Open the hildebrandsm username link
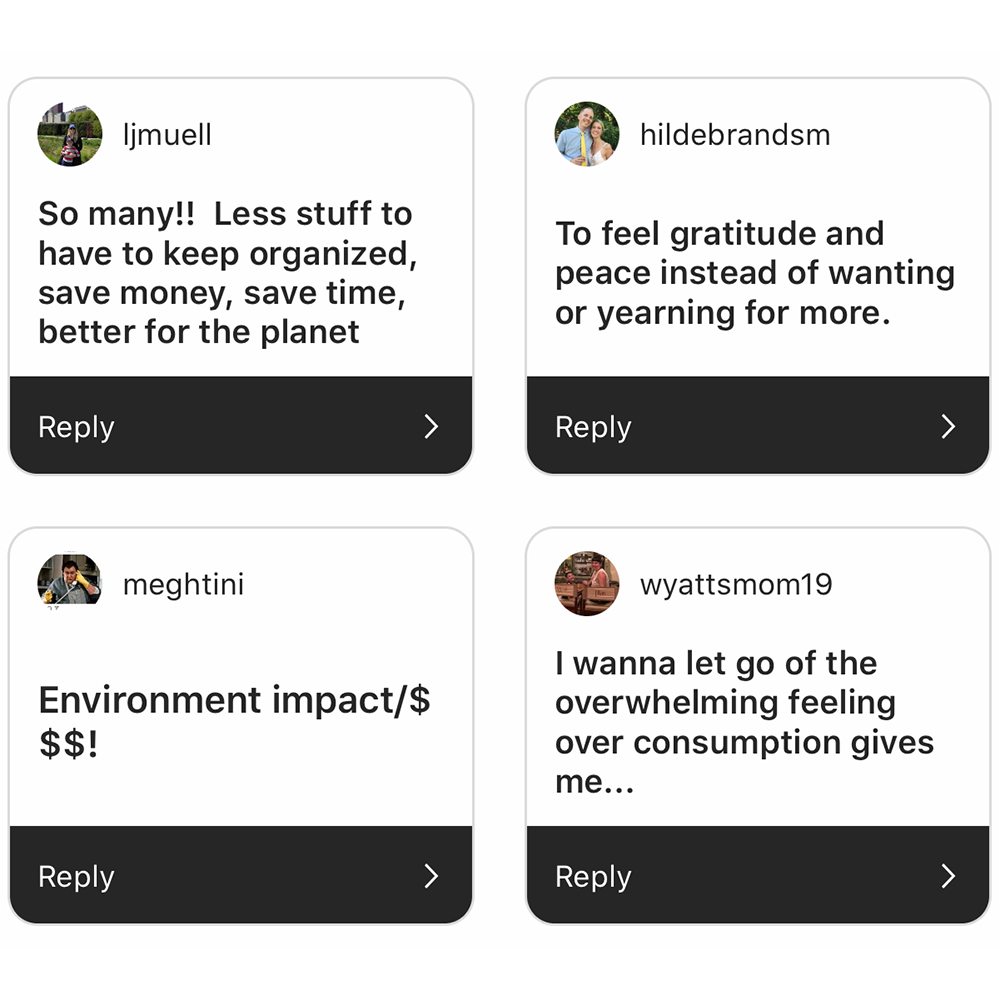The image size is (1000, 1000). pos(735,135)
